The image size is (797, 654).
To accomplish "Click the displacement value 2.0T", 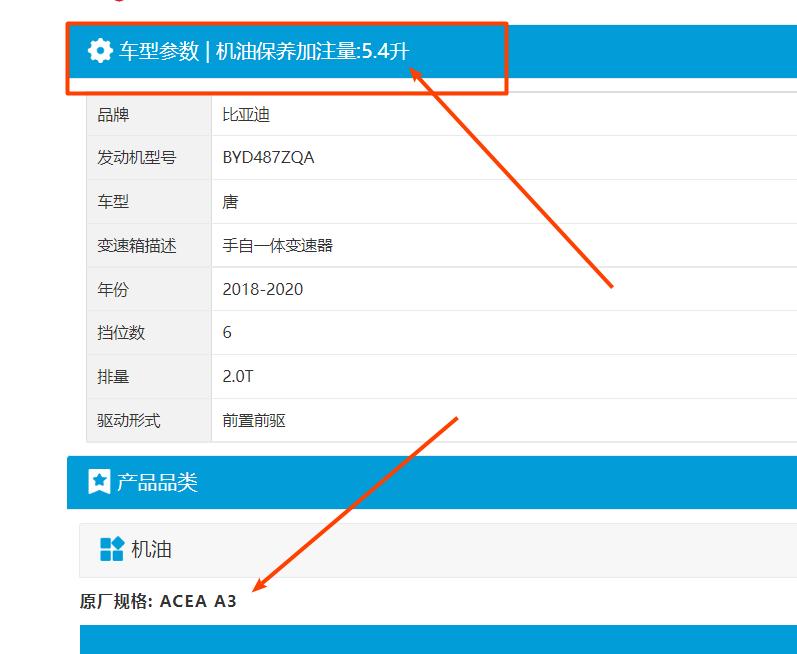I will coord(238,376).
